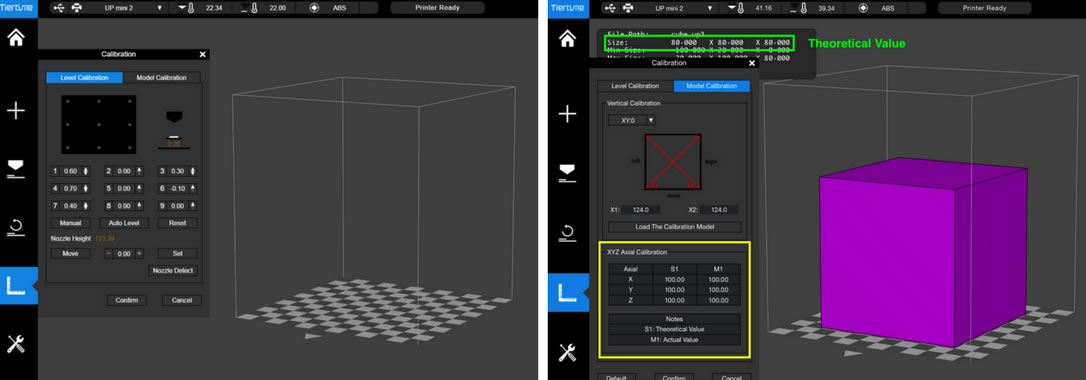Image resolution: width=1086 pixels, height=380 pixels.
Task: Click the X axis M1 value cell
Action: click(718, 280)
